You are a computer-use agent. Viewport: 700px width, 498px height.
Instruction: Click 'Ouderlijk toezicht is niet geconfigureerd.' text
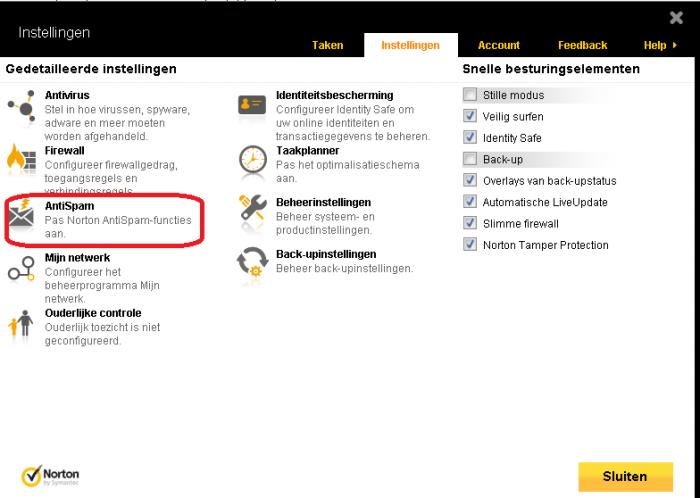(x=102, y=334)
